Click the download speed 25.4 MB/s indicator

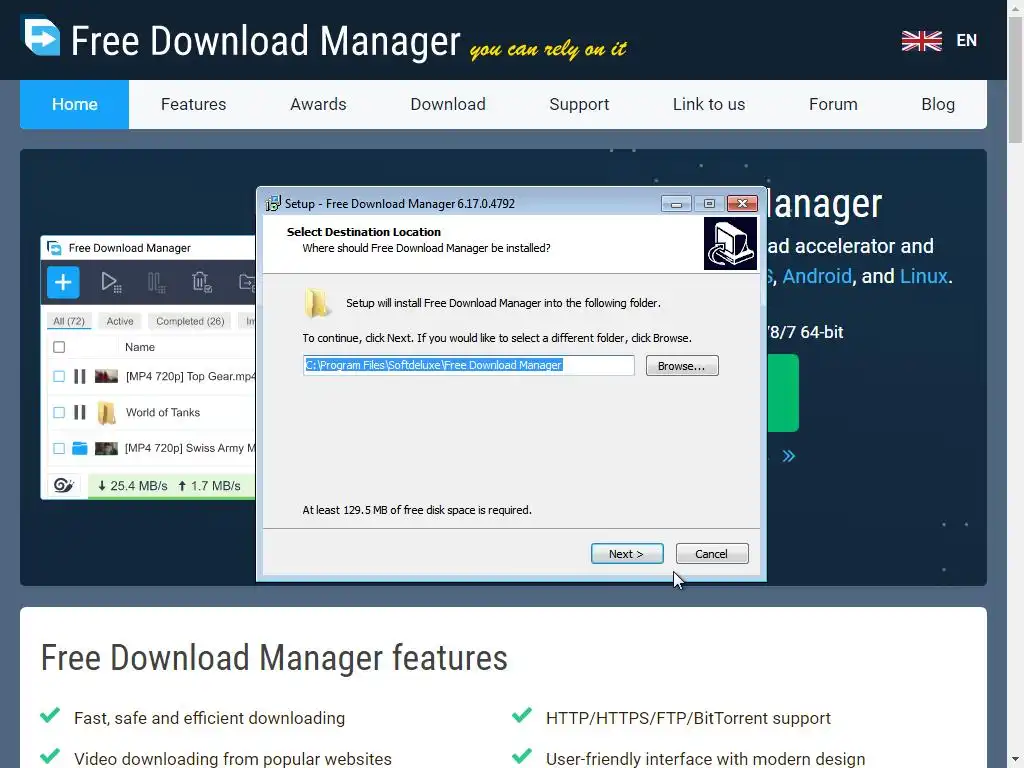(133, 486)
